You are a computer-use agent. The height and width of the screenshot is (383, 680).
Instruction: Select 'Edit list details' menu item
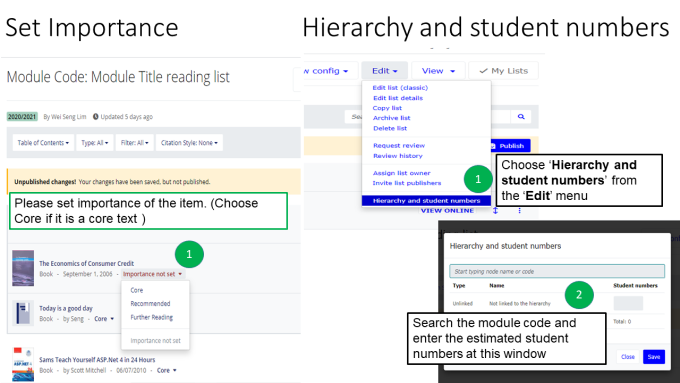click(398, 98)
